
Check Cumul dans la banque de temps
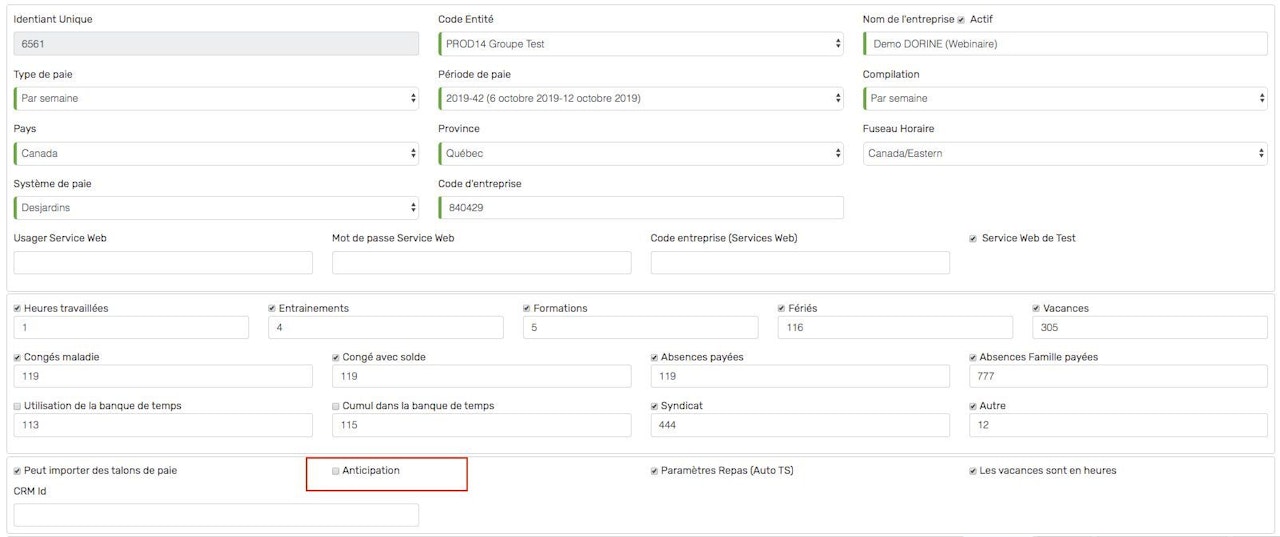click(x=336, y=406)
